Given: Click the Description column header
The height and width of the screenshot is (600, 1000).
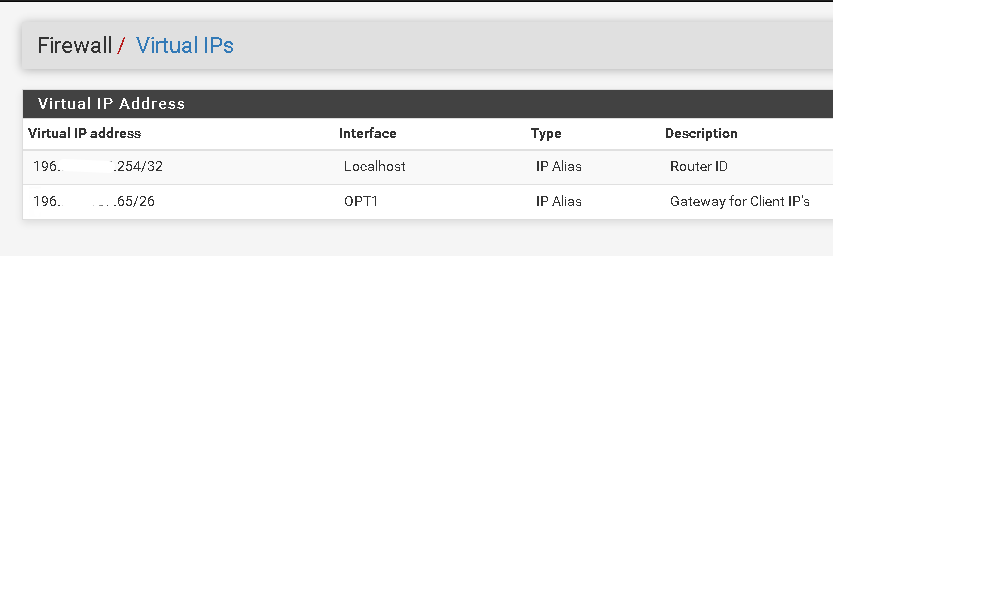Looking at the screenshot, I should click(701, 133).
